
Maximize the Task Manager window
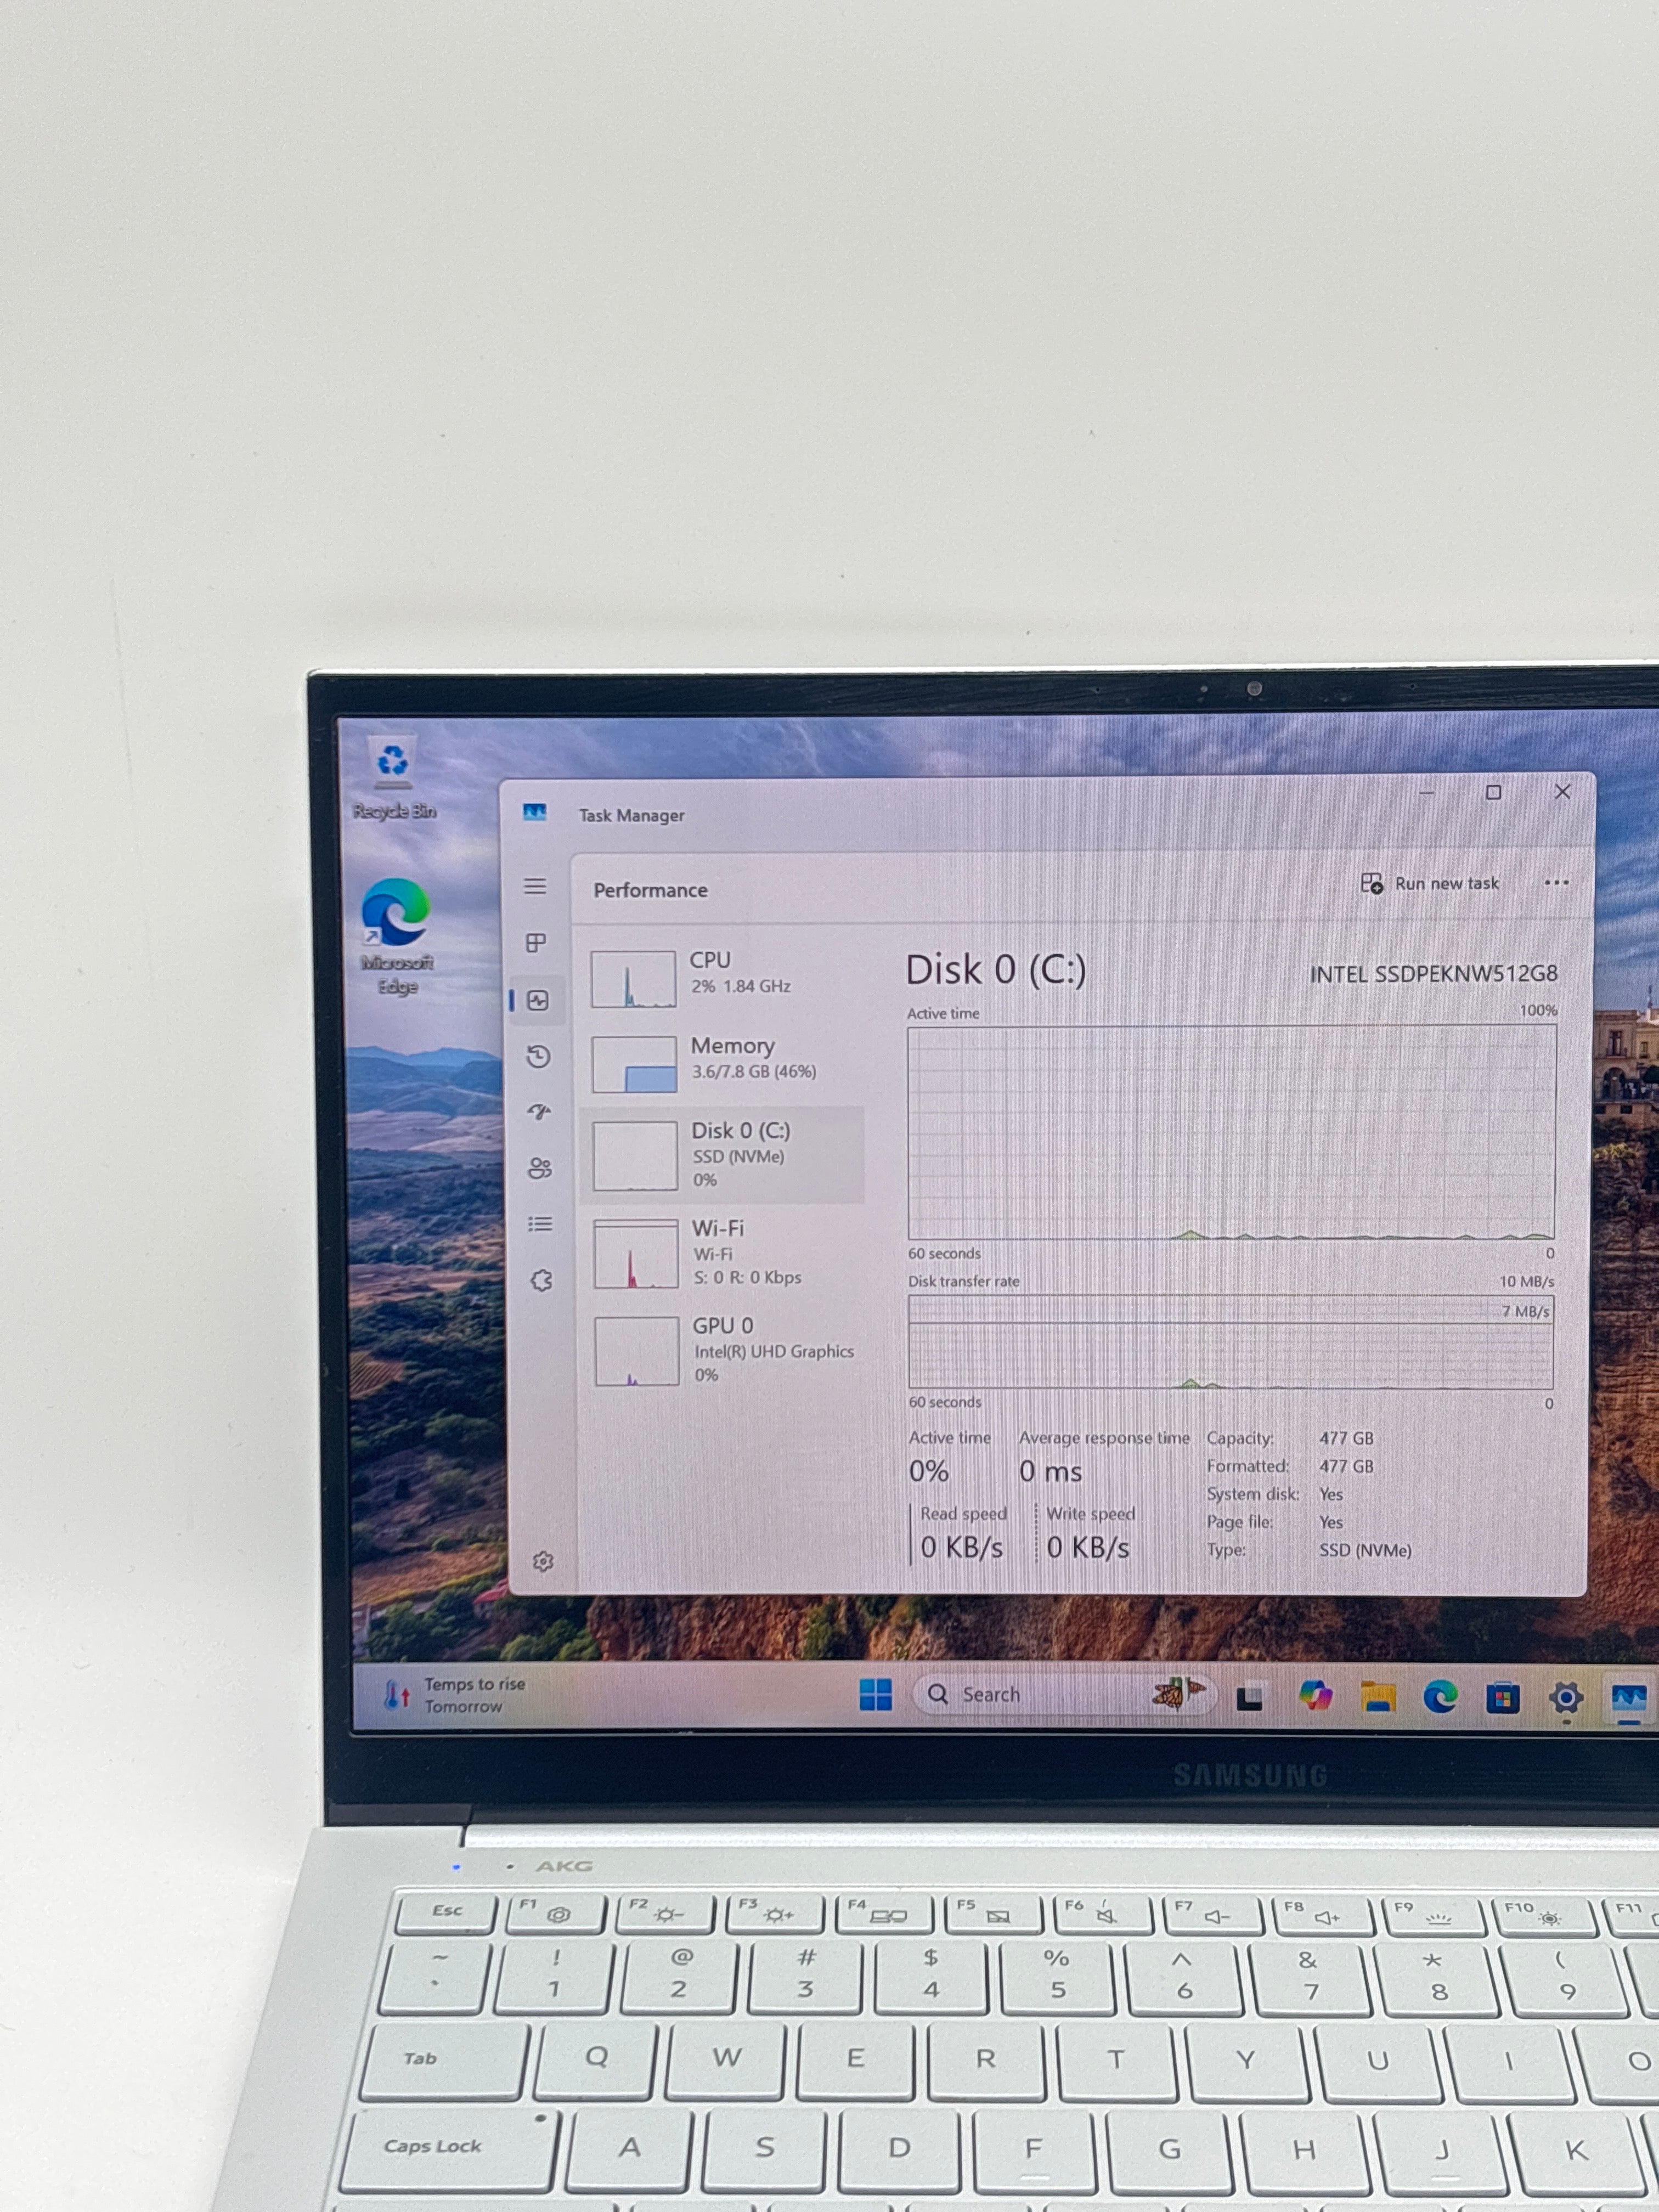(1493, 792)
